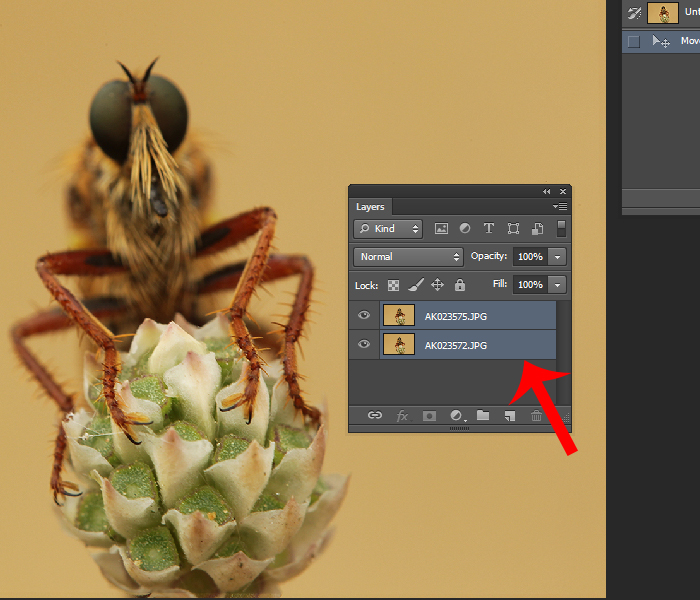
Task: Filter layers by type (T) icon
Action: pyautogui.click(x=489, y=229)
